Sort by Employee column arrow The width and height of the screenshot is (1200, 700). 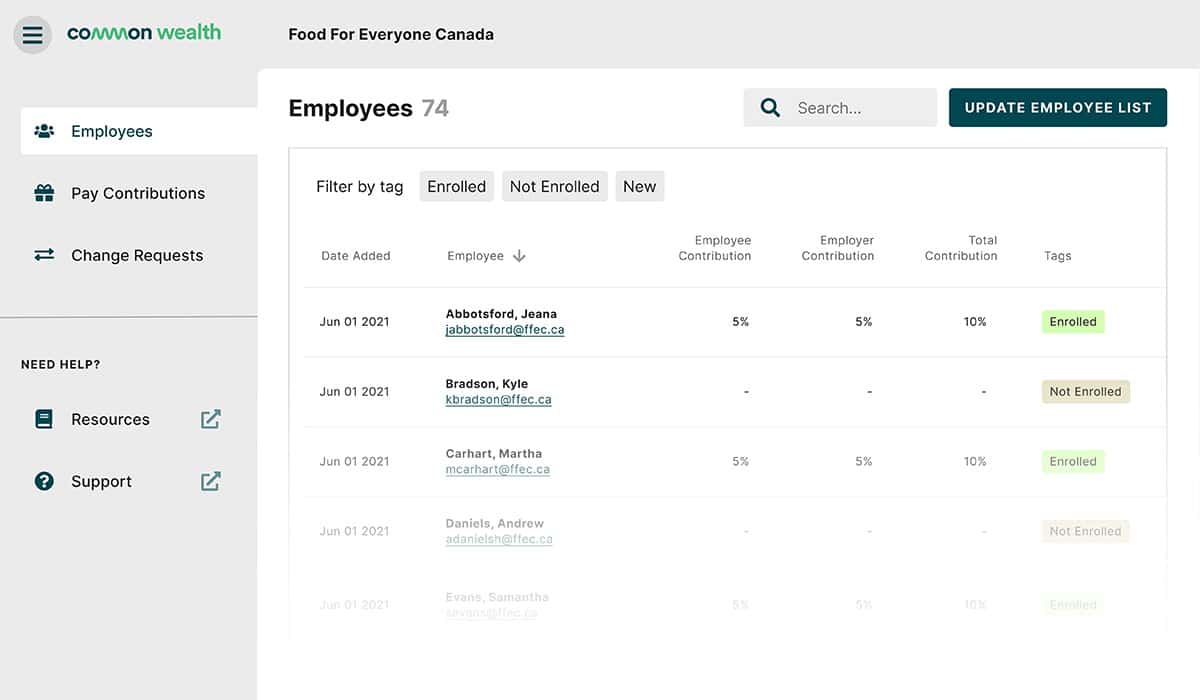tap(519, 256)
